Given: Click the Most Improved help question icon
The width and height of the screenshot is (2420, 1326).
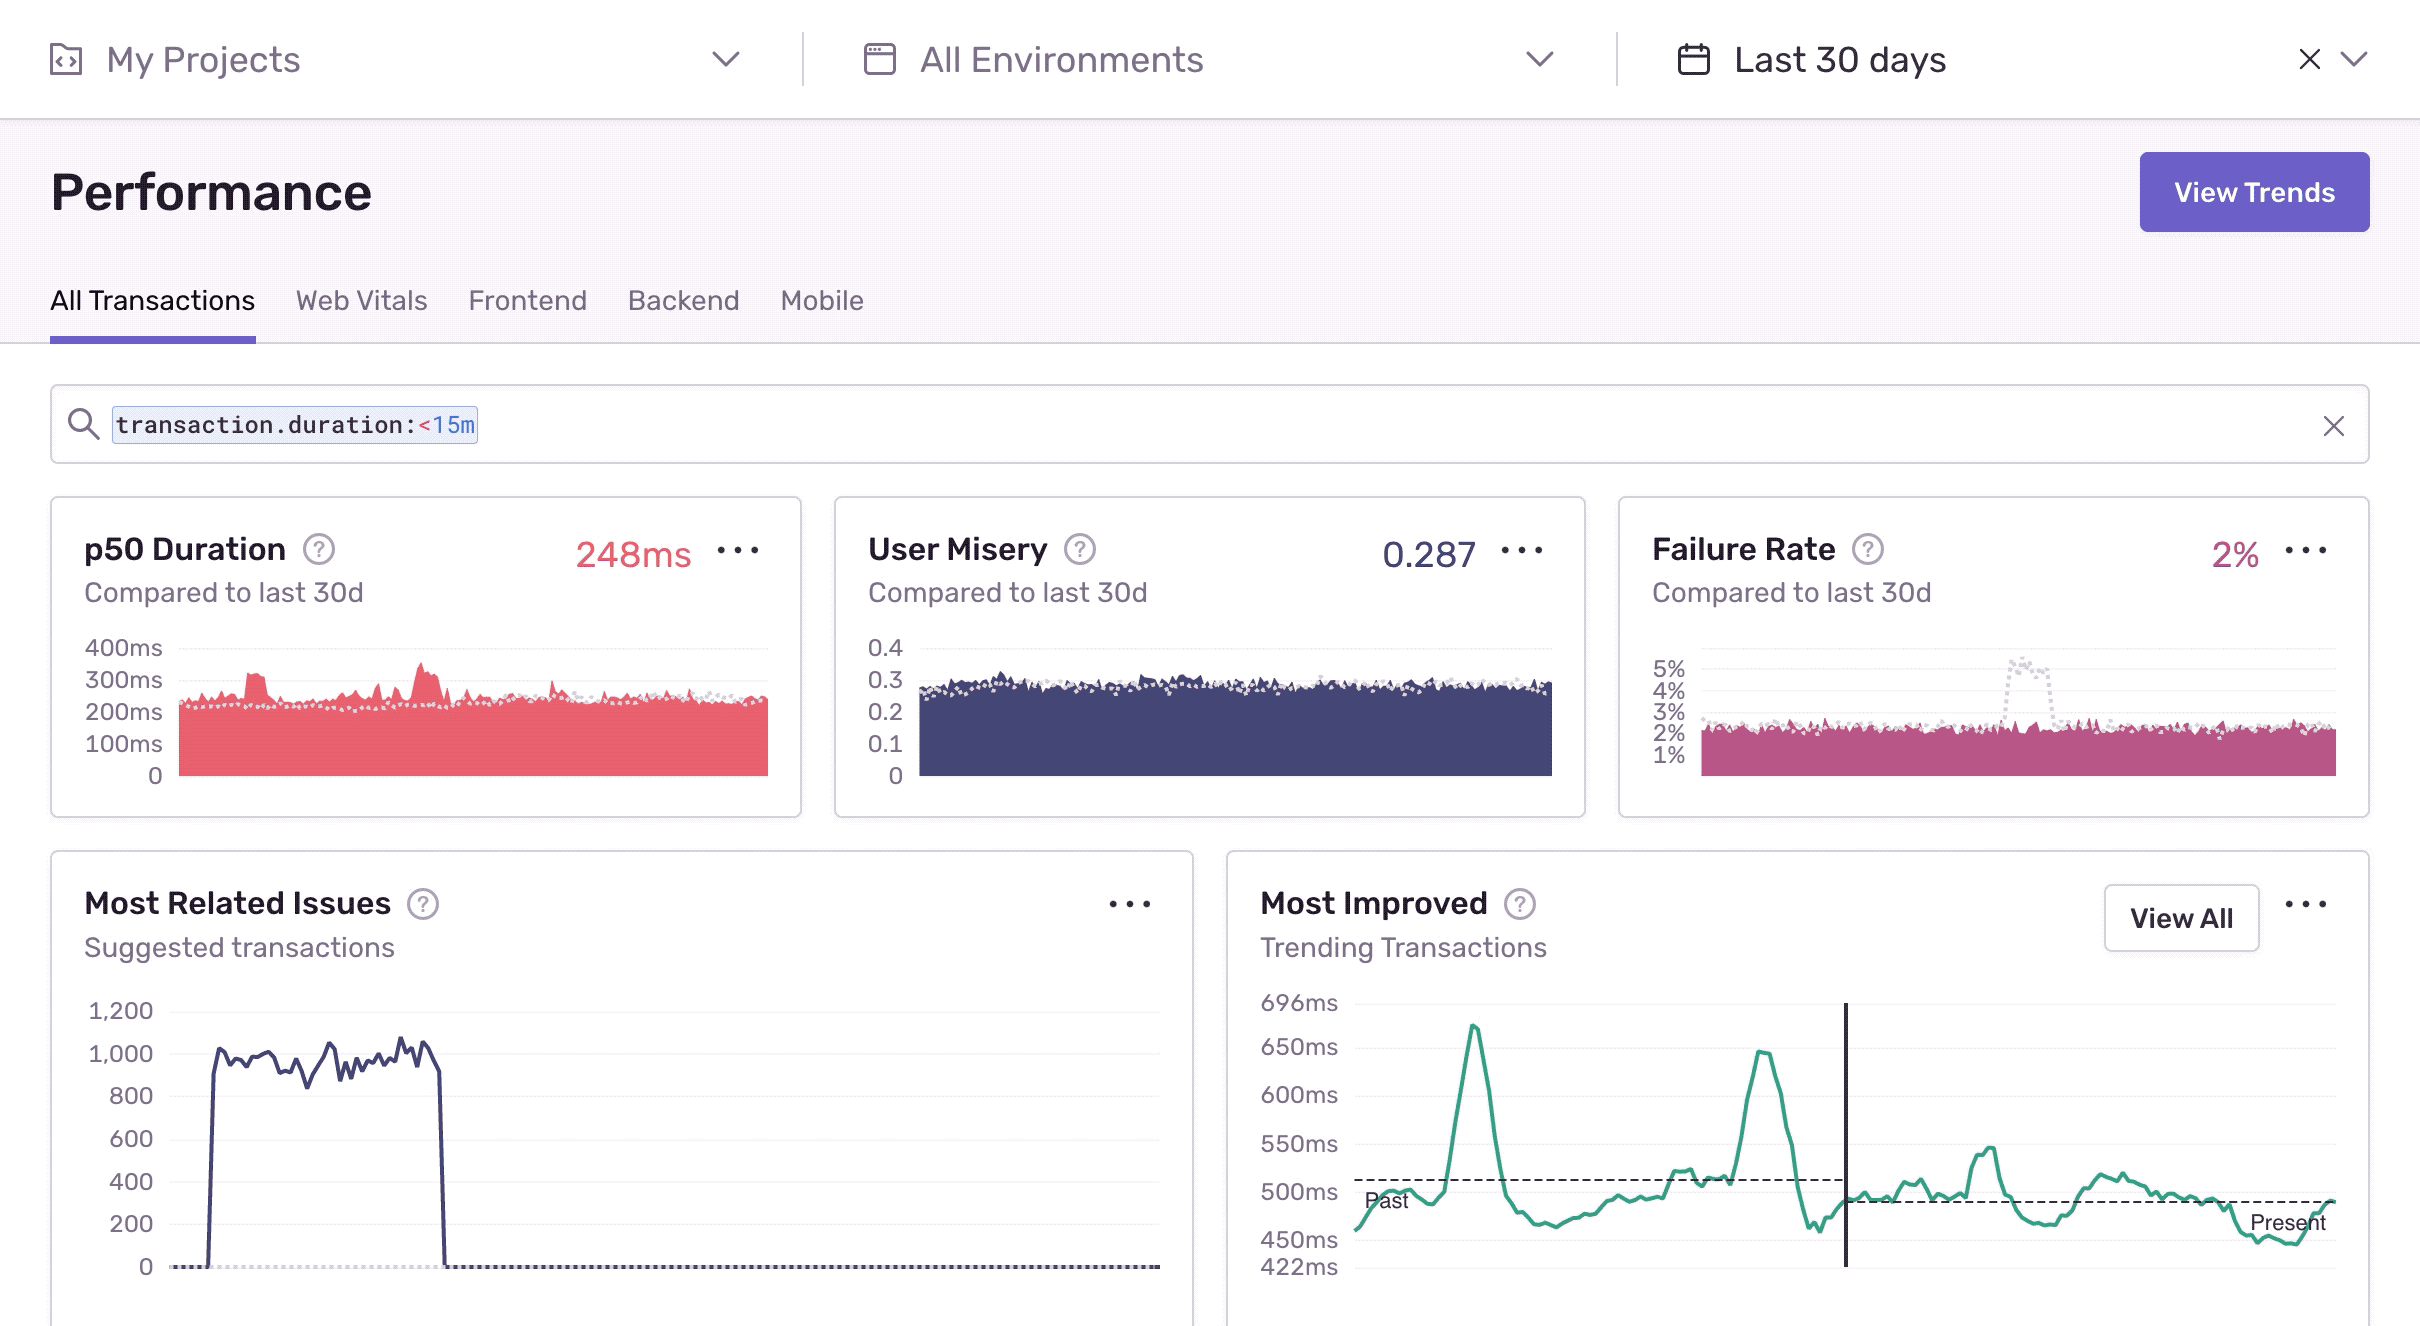Looking at the screenshot, I should pyautogui.click(x=1520, y=903).
